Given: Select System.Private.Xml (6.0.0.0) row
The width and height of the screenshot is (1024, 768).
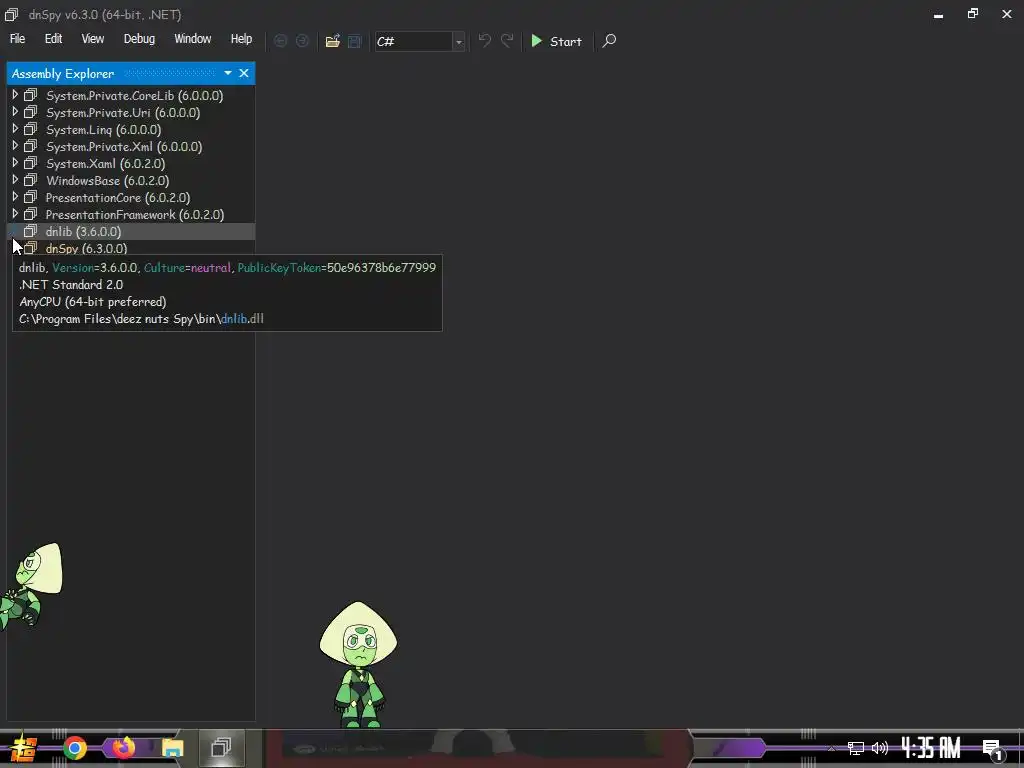Looking at the screenshot, I should 131,146.
